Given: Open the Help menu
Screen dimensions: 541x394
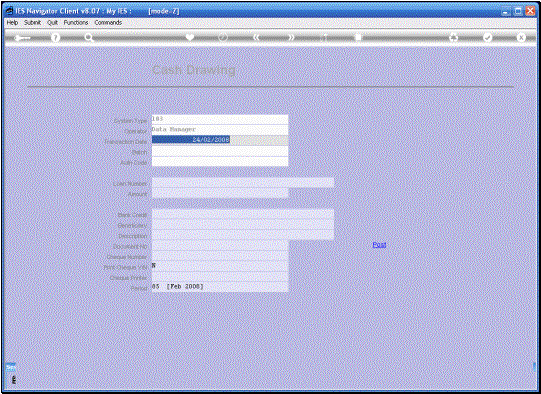Looking at the screenshot, I should 12,22.
